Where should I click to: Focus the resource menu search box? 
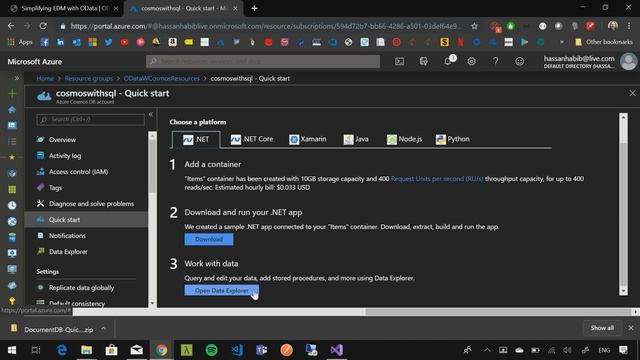tap(90, 120)
